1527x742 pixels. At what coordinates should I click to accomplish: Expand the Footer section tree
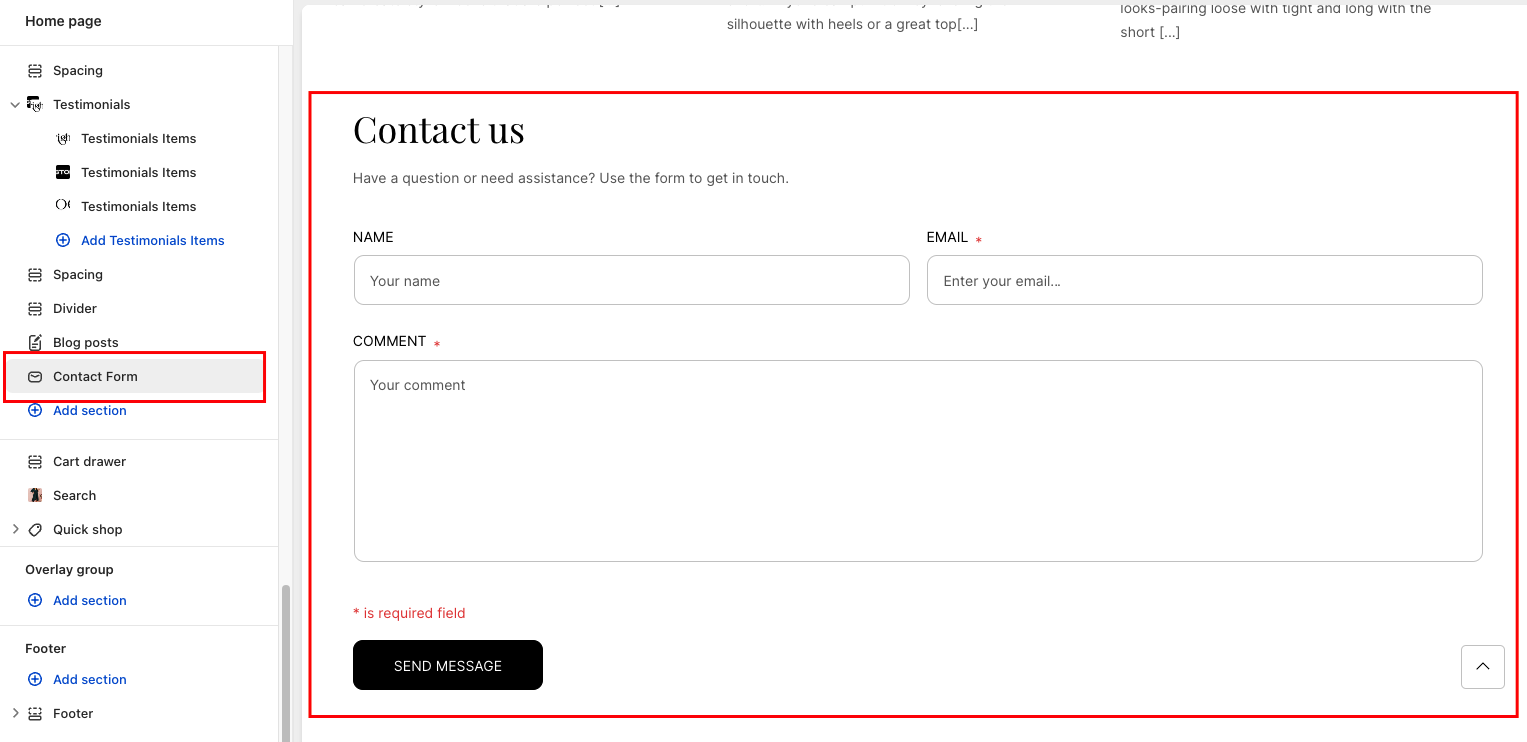click(x=15, y=714)
